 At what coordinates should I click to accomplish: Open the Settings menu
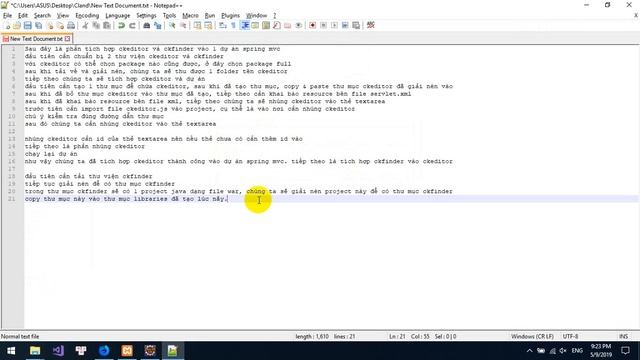[x=146, y=16]
